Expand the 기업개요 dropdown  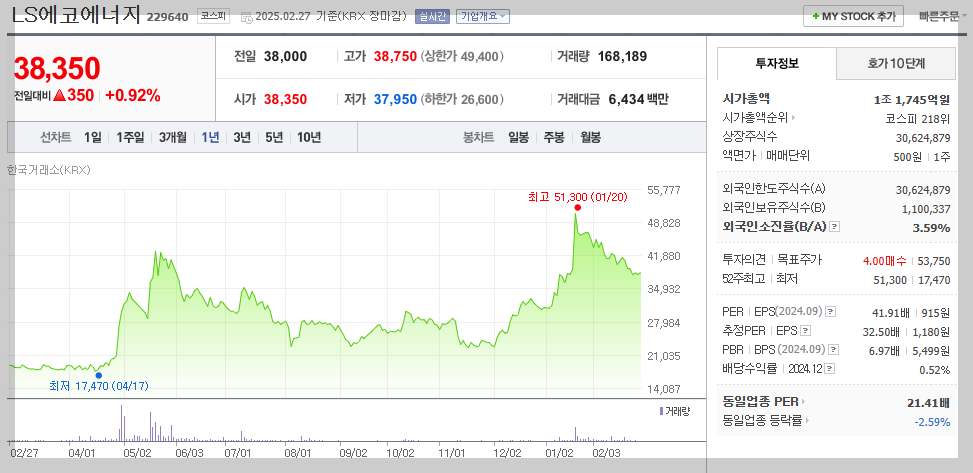[483, 17]
